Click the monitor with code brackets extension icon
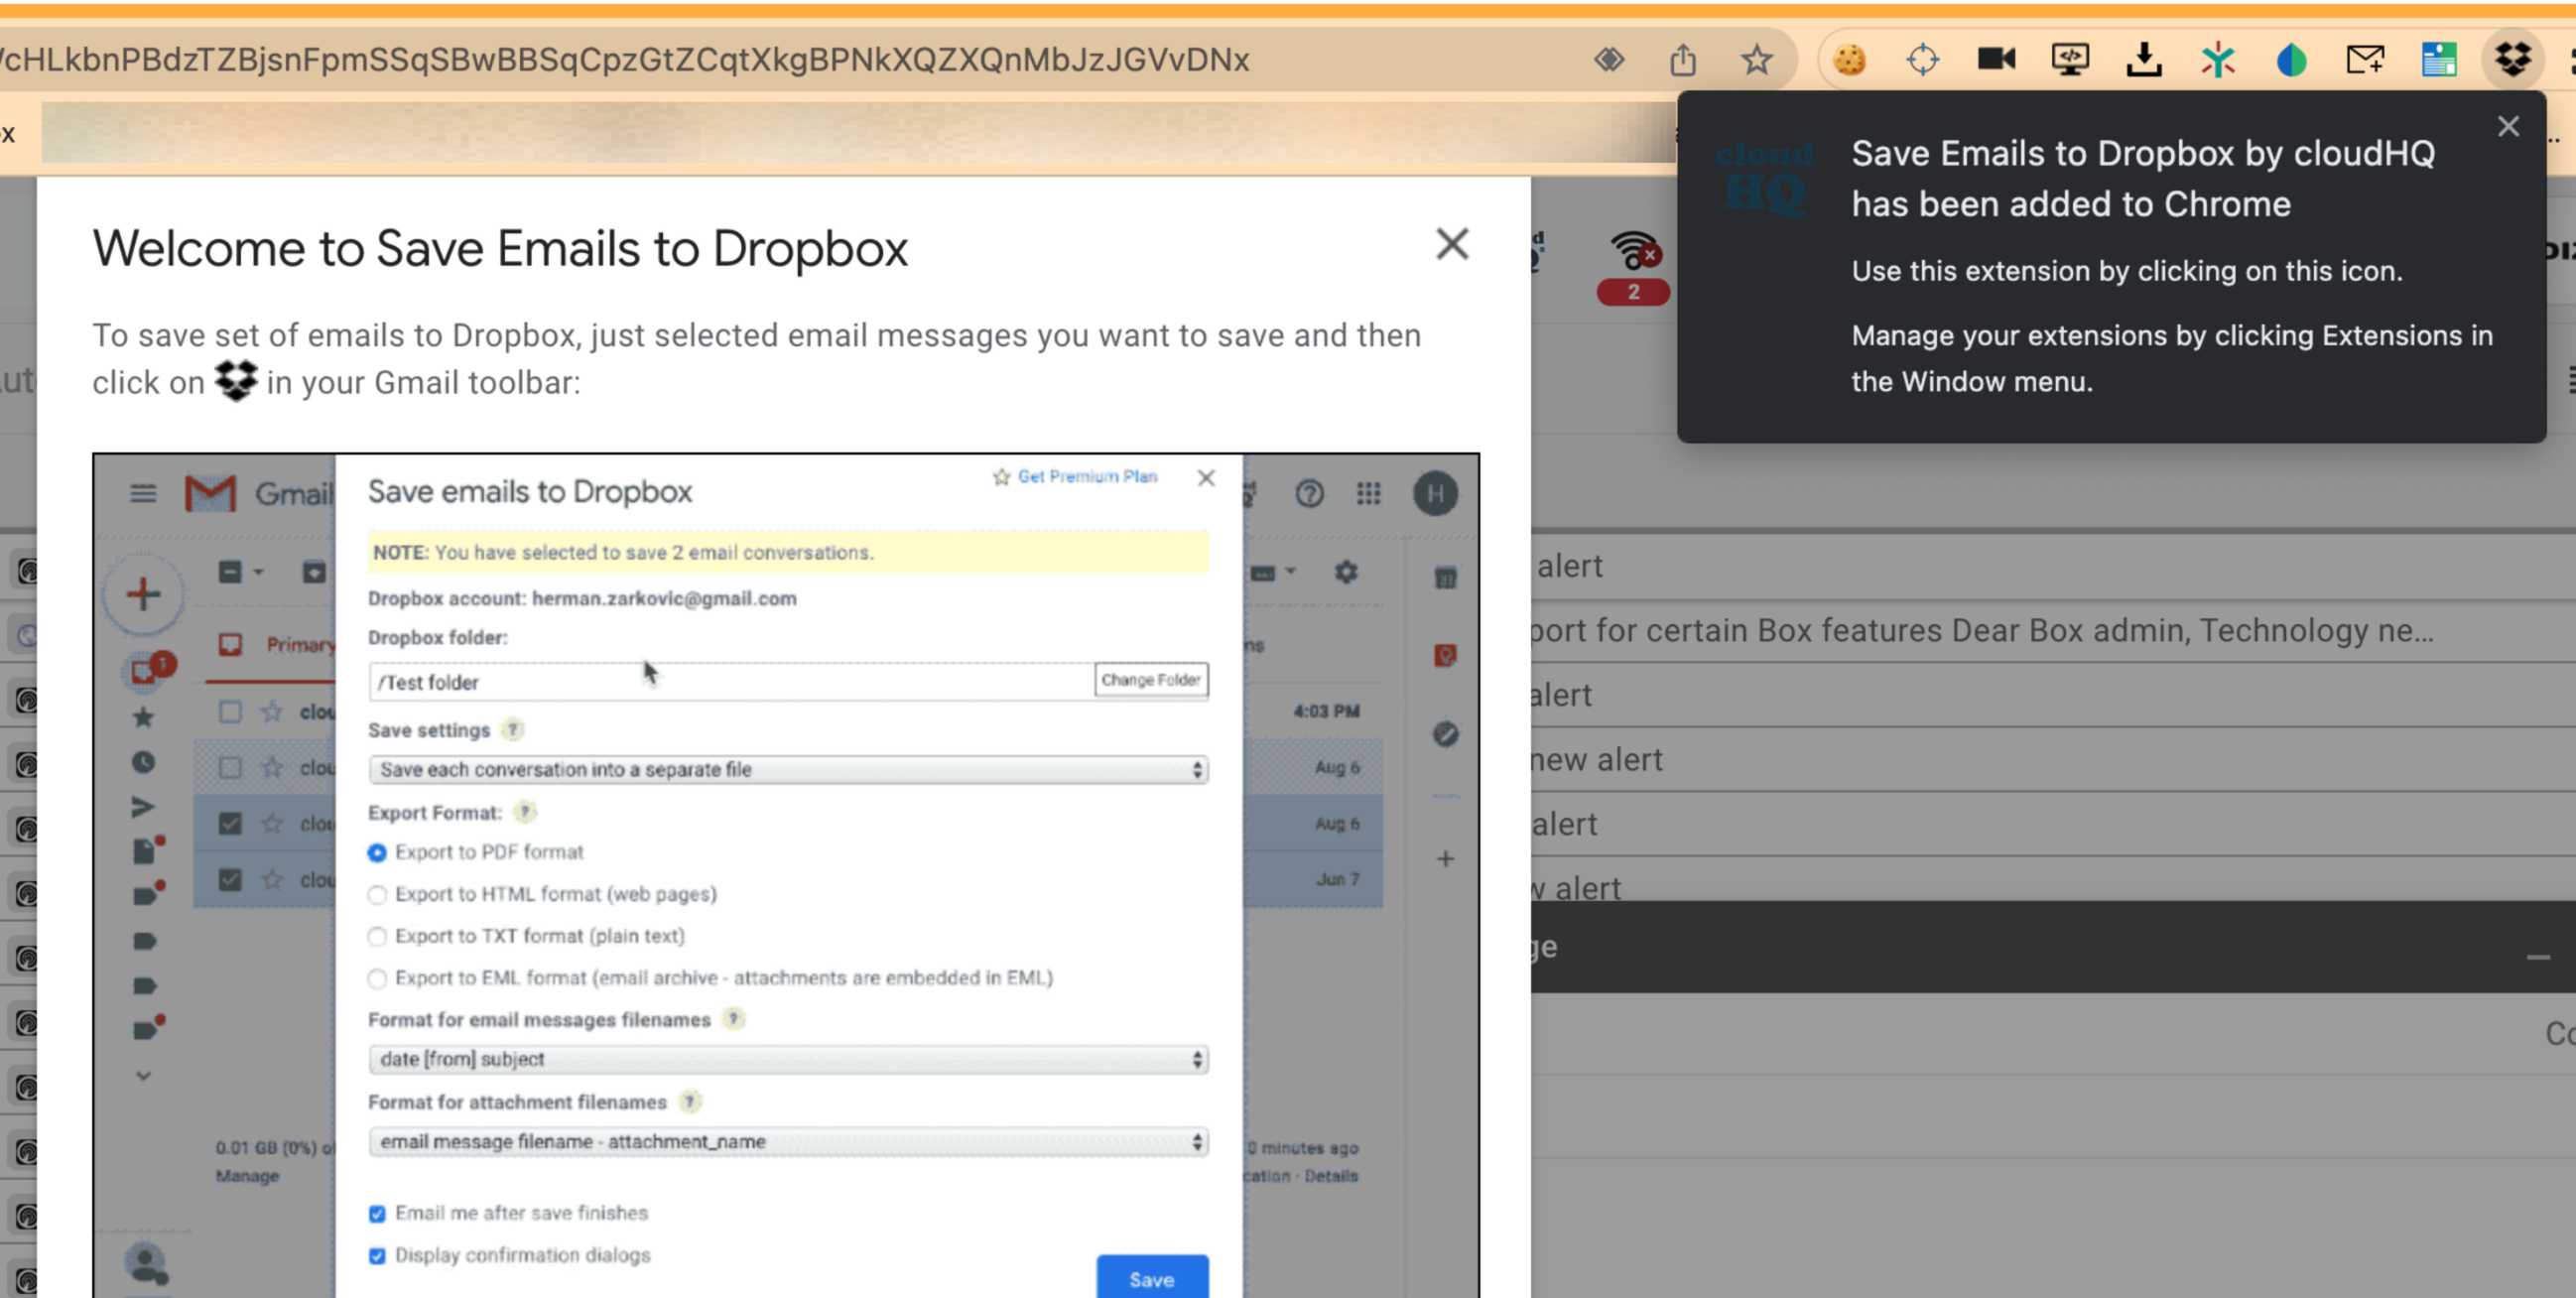 tap(2069, 60)
